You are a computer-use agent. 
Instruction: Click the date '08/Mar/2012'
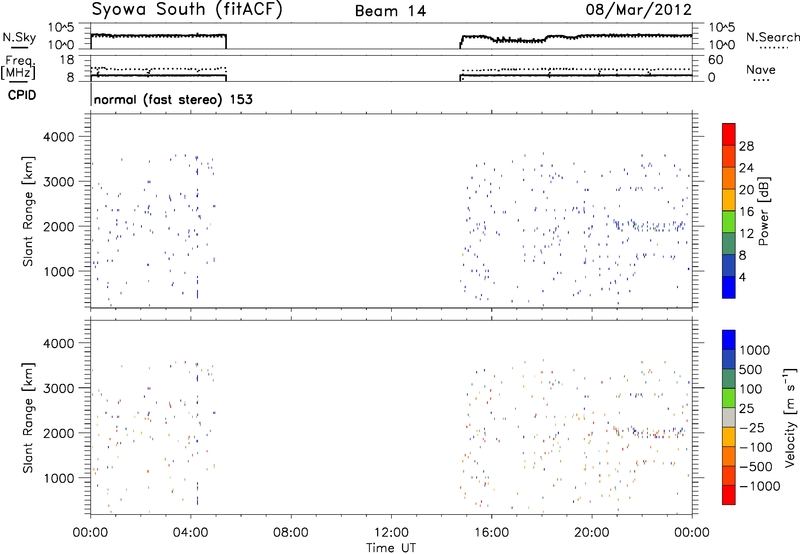tap(638, 10)
